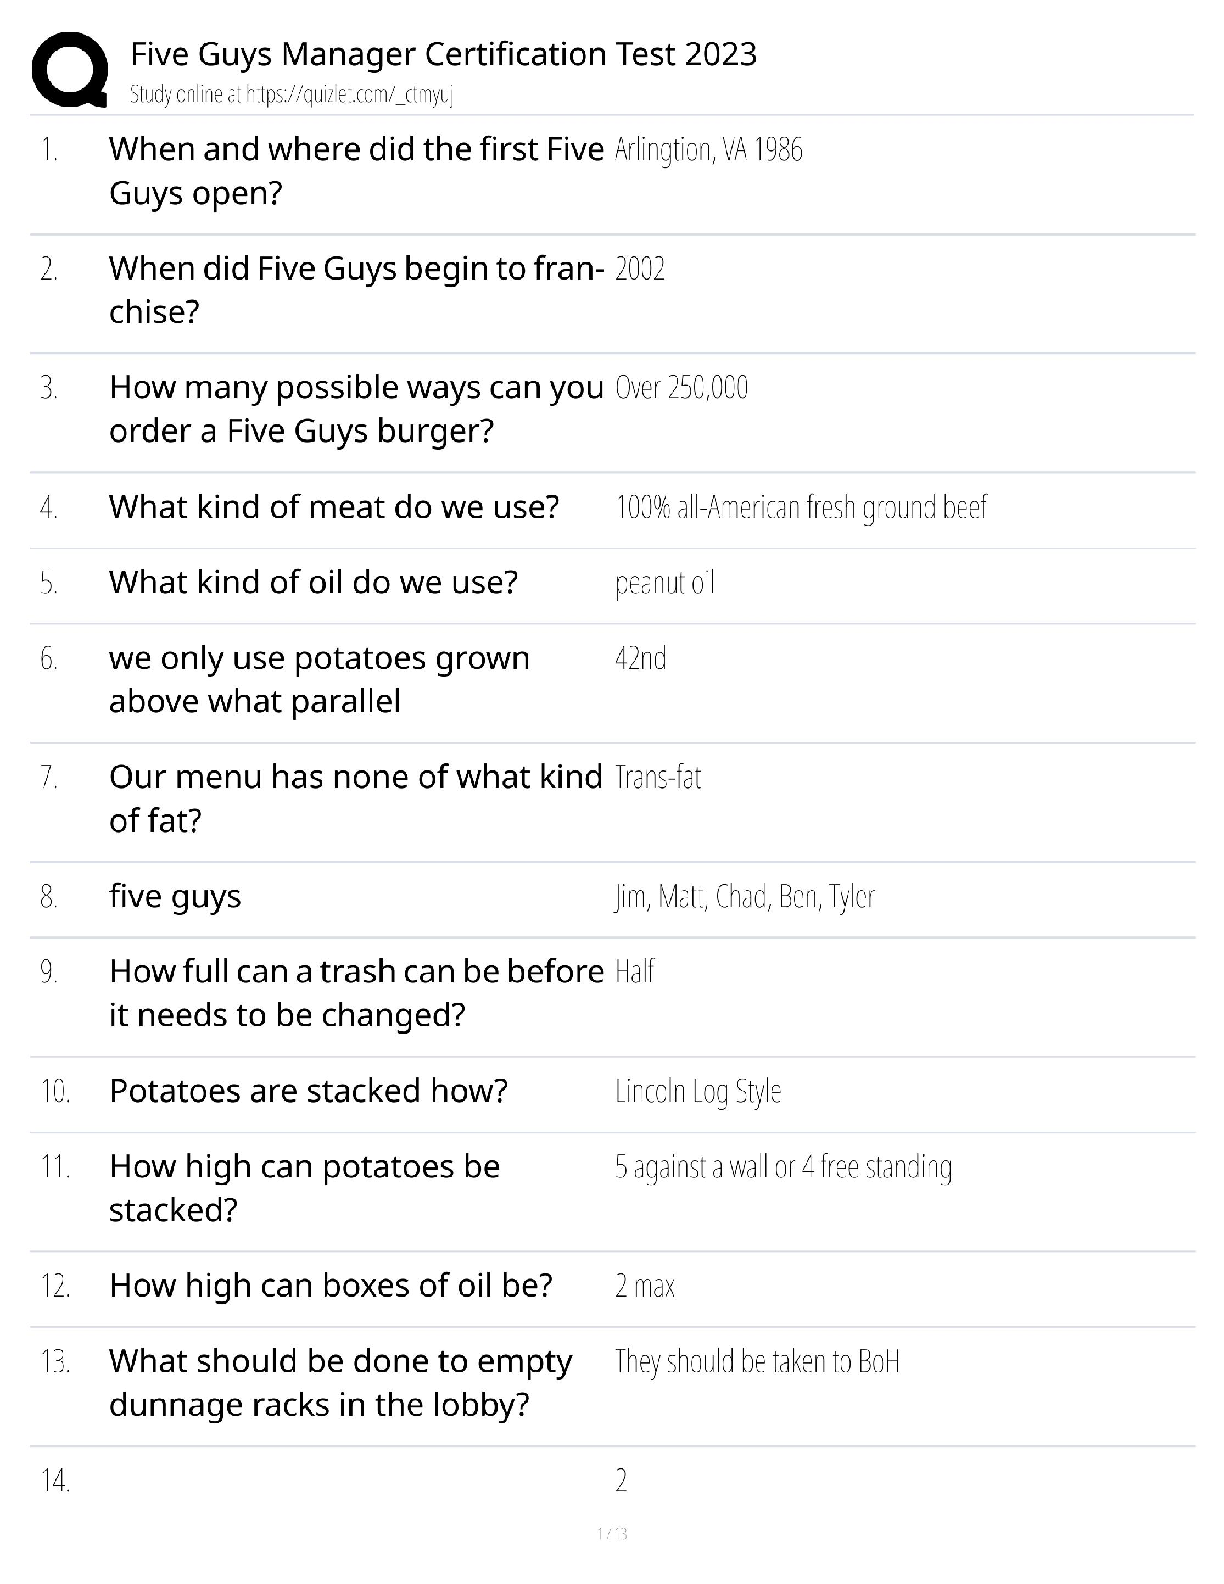Select question 'How high can boxes of oil be?'
The image size is (1224, 1584).
[x=330, y=1286]
